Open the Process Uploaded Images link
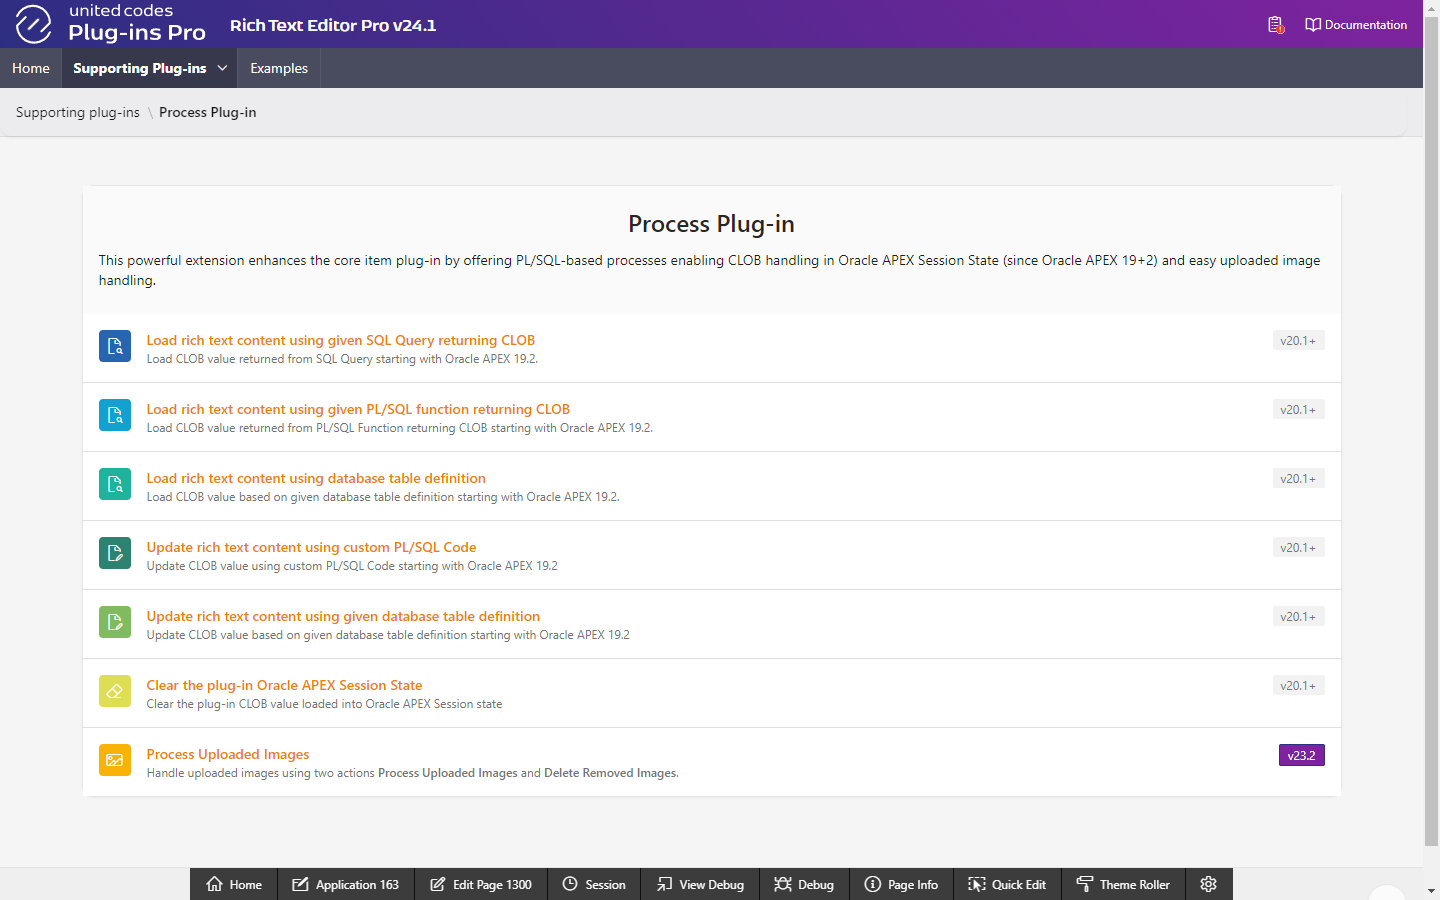1440x900 pixels. (228, 754)
